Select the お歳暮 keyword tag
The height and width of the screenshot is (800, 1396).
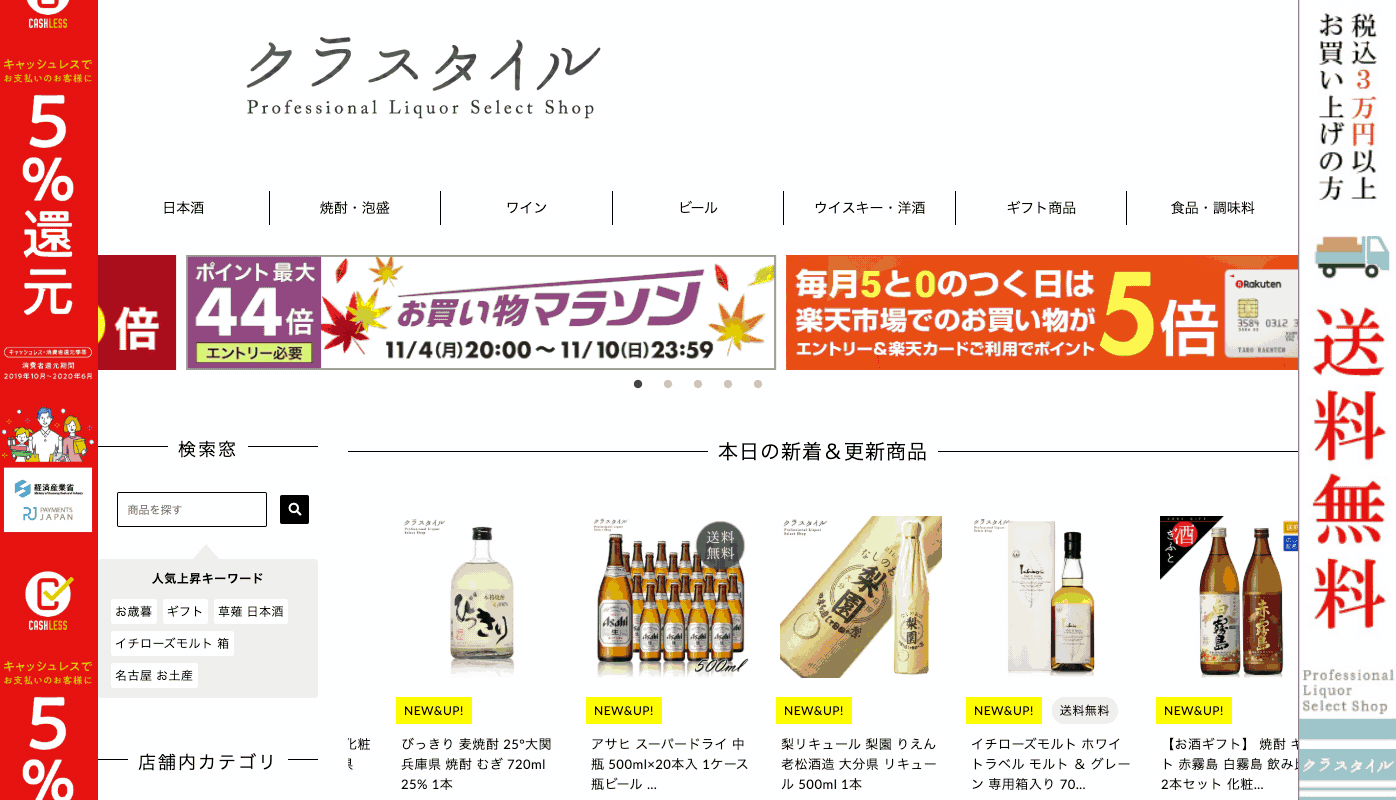pos(134,611)
